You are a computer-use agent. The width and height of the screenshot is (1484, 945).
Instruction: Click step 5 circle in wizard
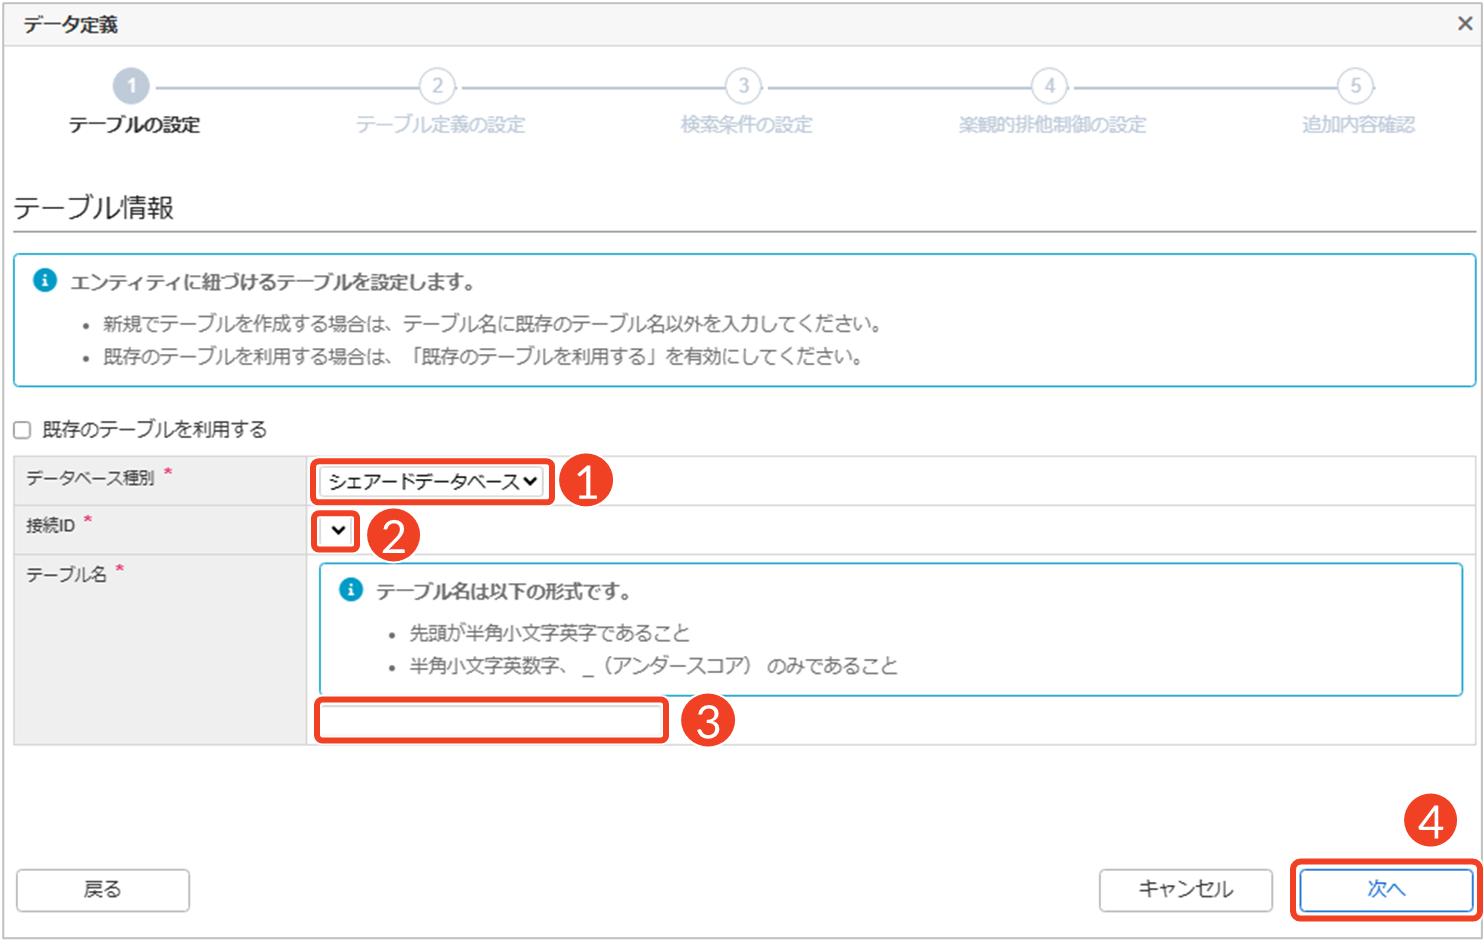(x=1355, y=86)
